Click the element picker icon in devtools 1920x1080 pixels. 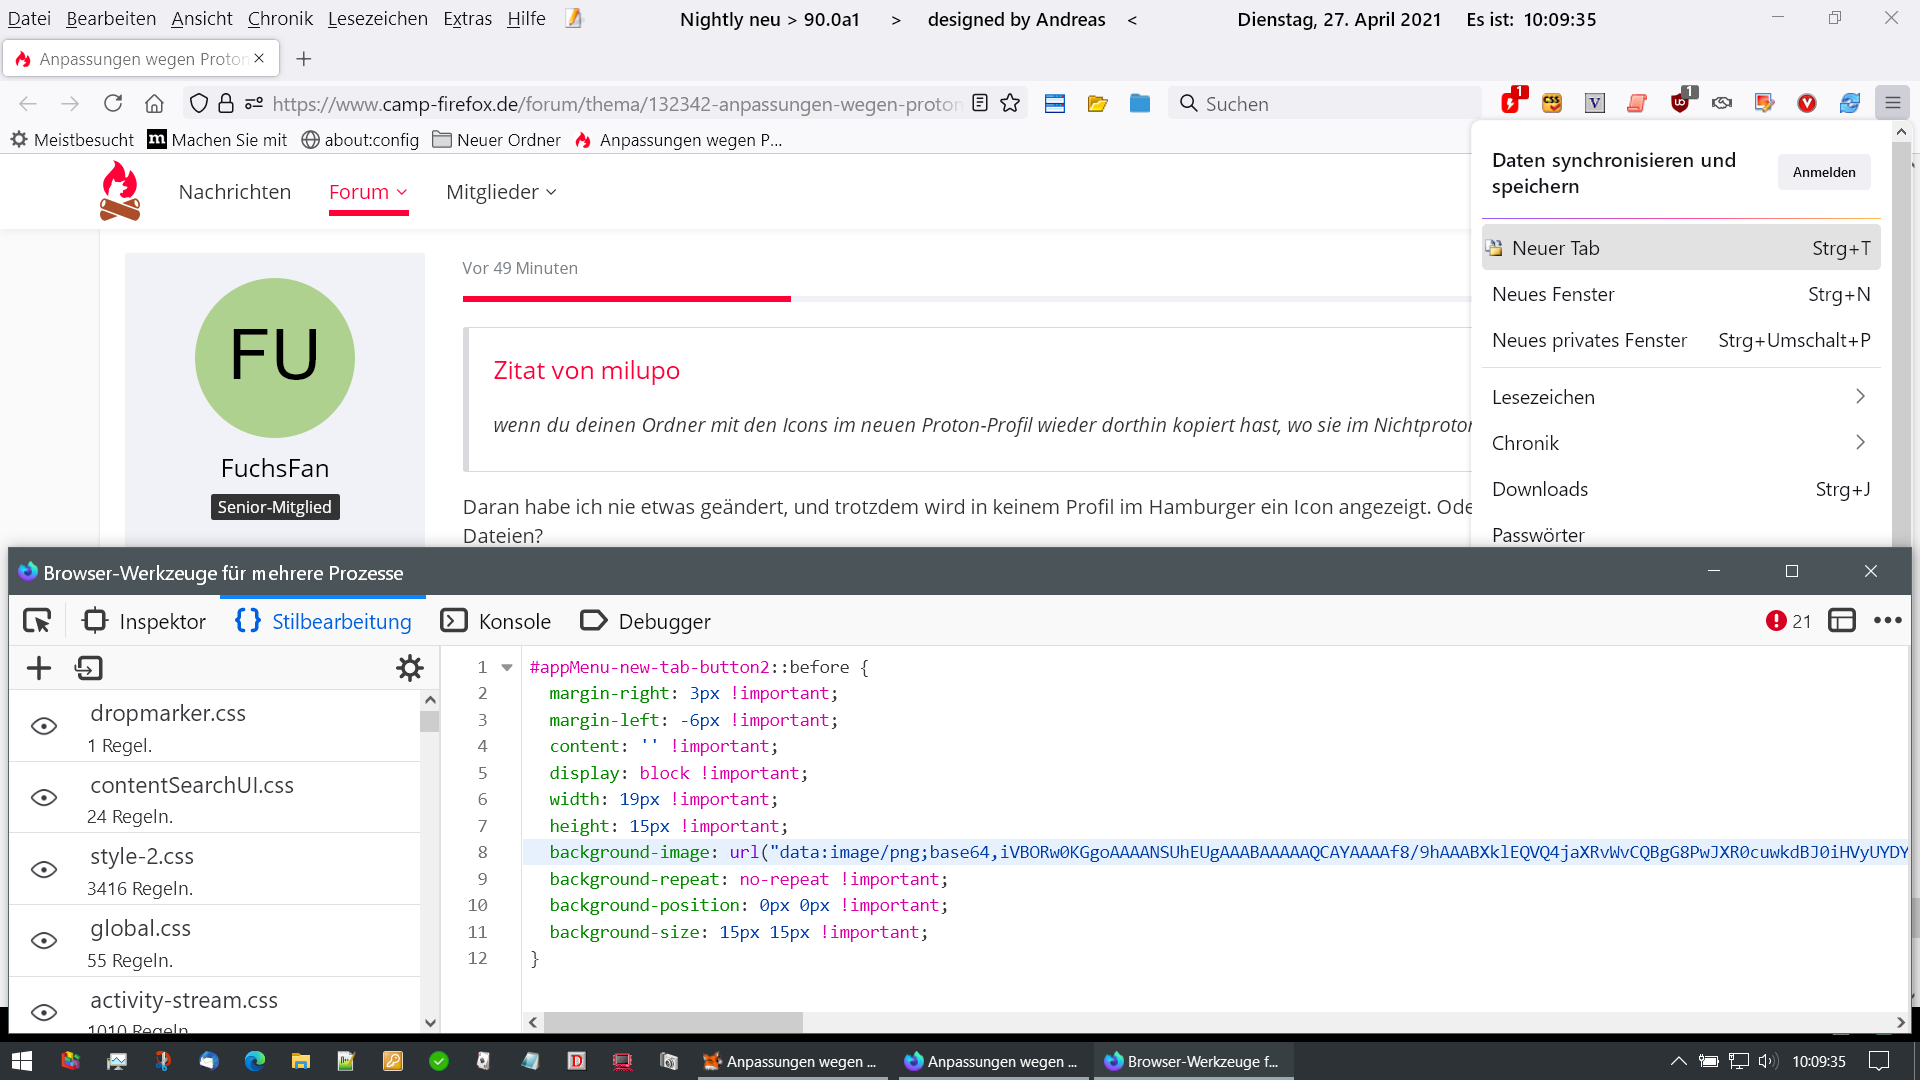click(x=37, y=621)
